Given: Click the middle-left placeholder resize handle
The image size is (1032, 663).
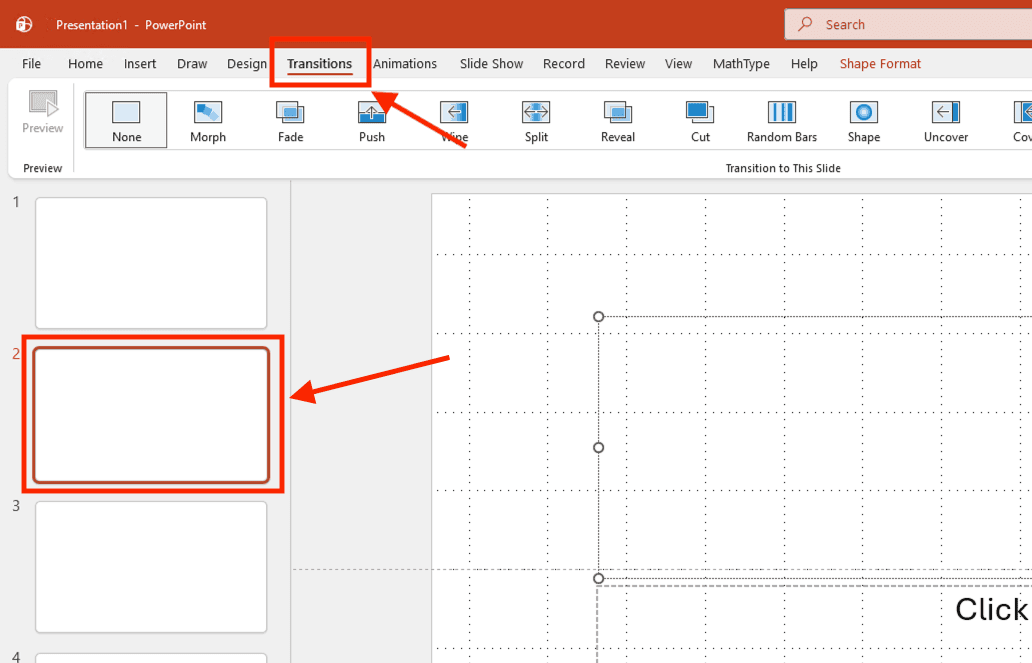Looking at the screenshot, I should coord(598,448).
